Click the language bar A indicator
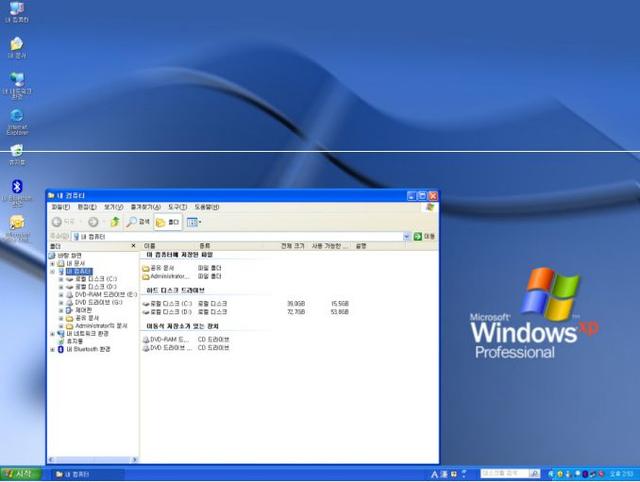The image size is (640, 482). pos(434,474)
